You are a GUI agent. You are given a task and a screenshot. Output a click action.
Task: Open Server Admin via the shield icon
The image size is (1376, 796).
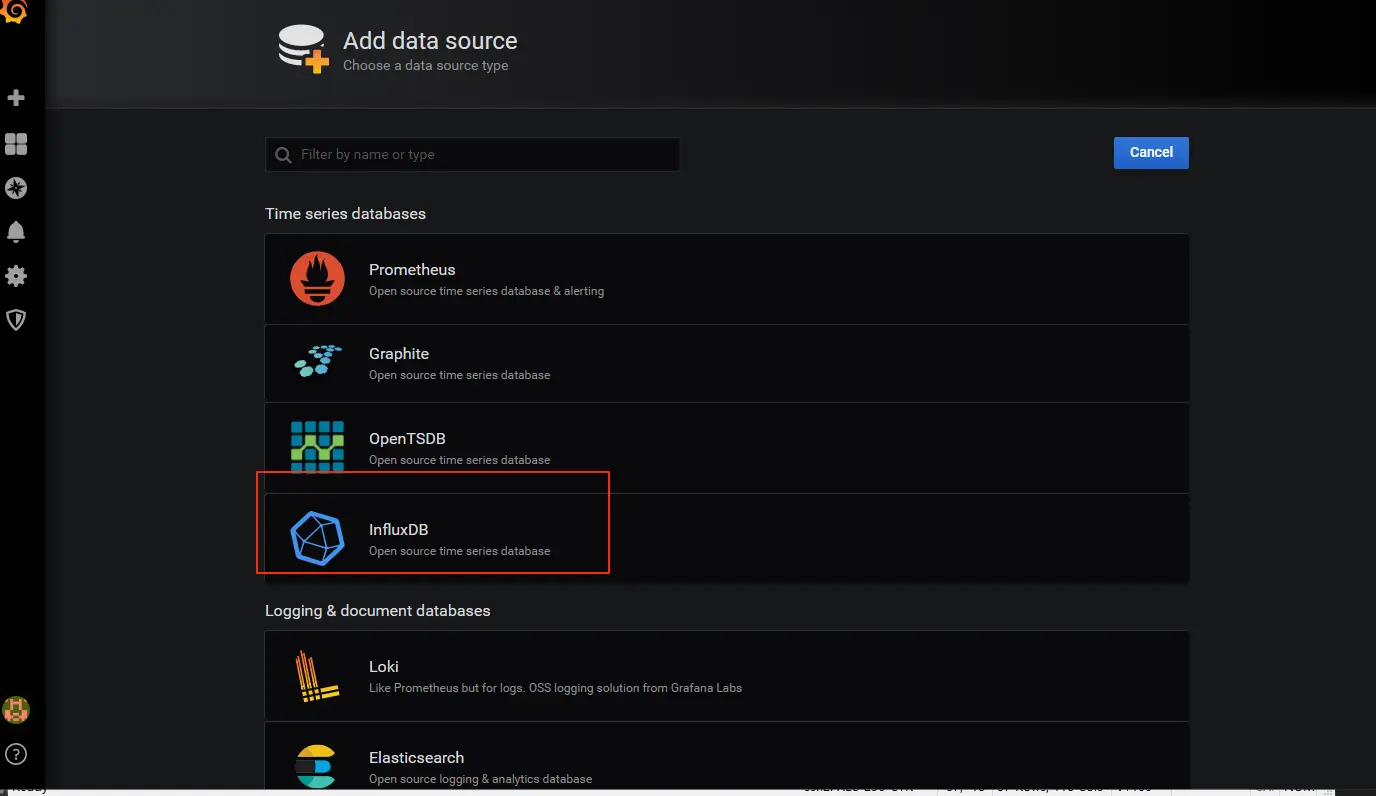pyautogui.click(x=16, y=320)
